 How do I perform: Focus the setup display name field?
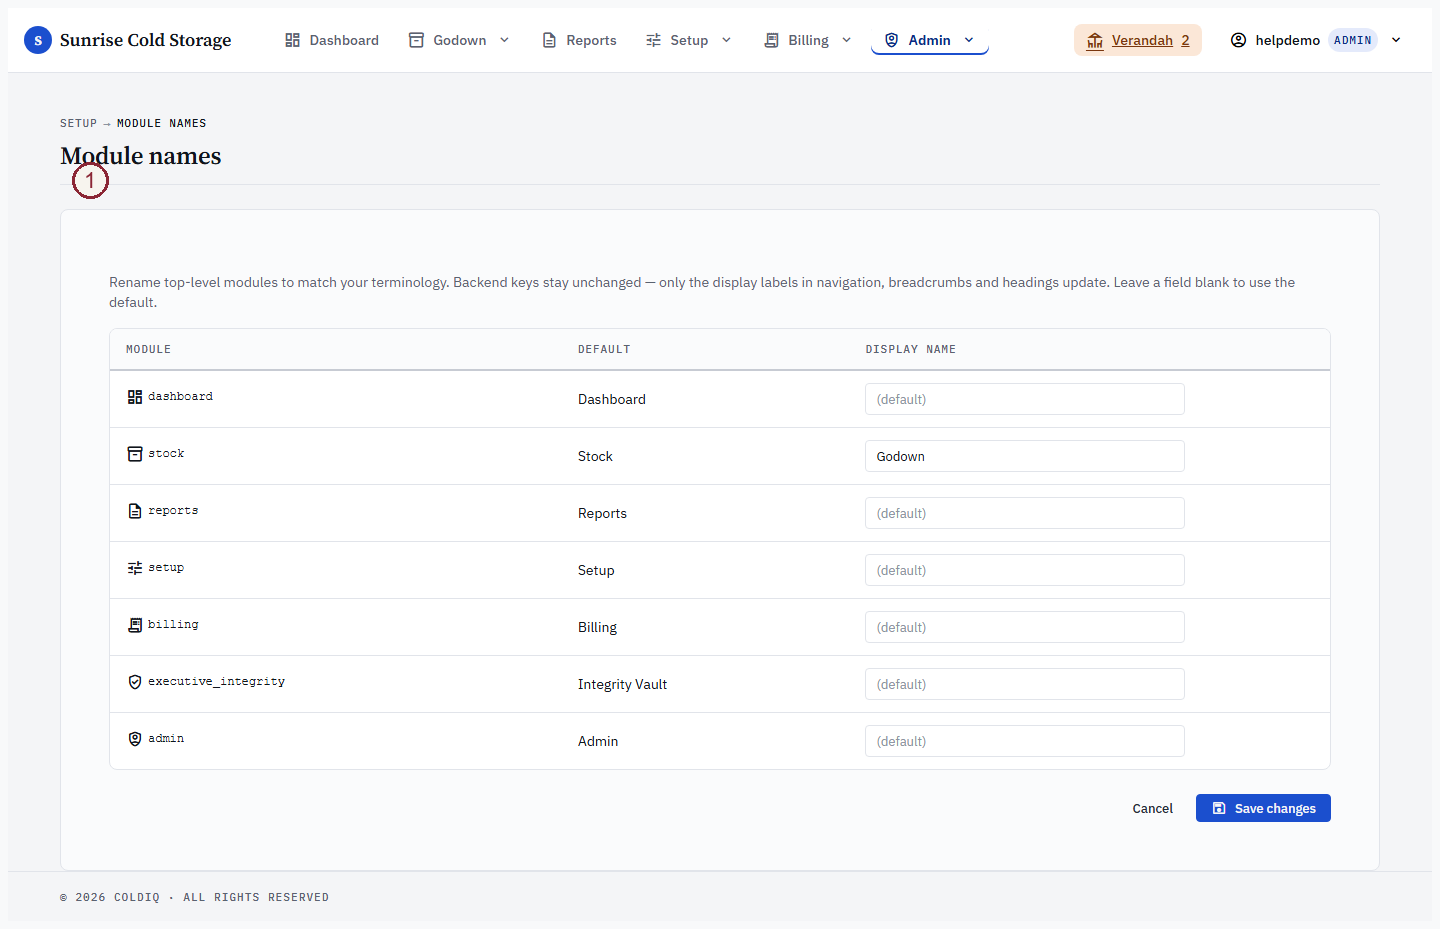1024,570
